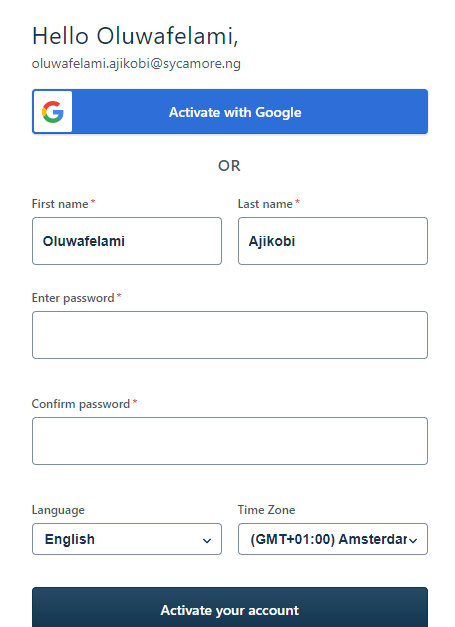Click the First name label
Viewport: 455px width, 627px height.
(60, 204)
